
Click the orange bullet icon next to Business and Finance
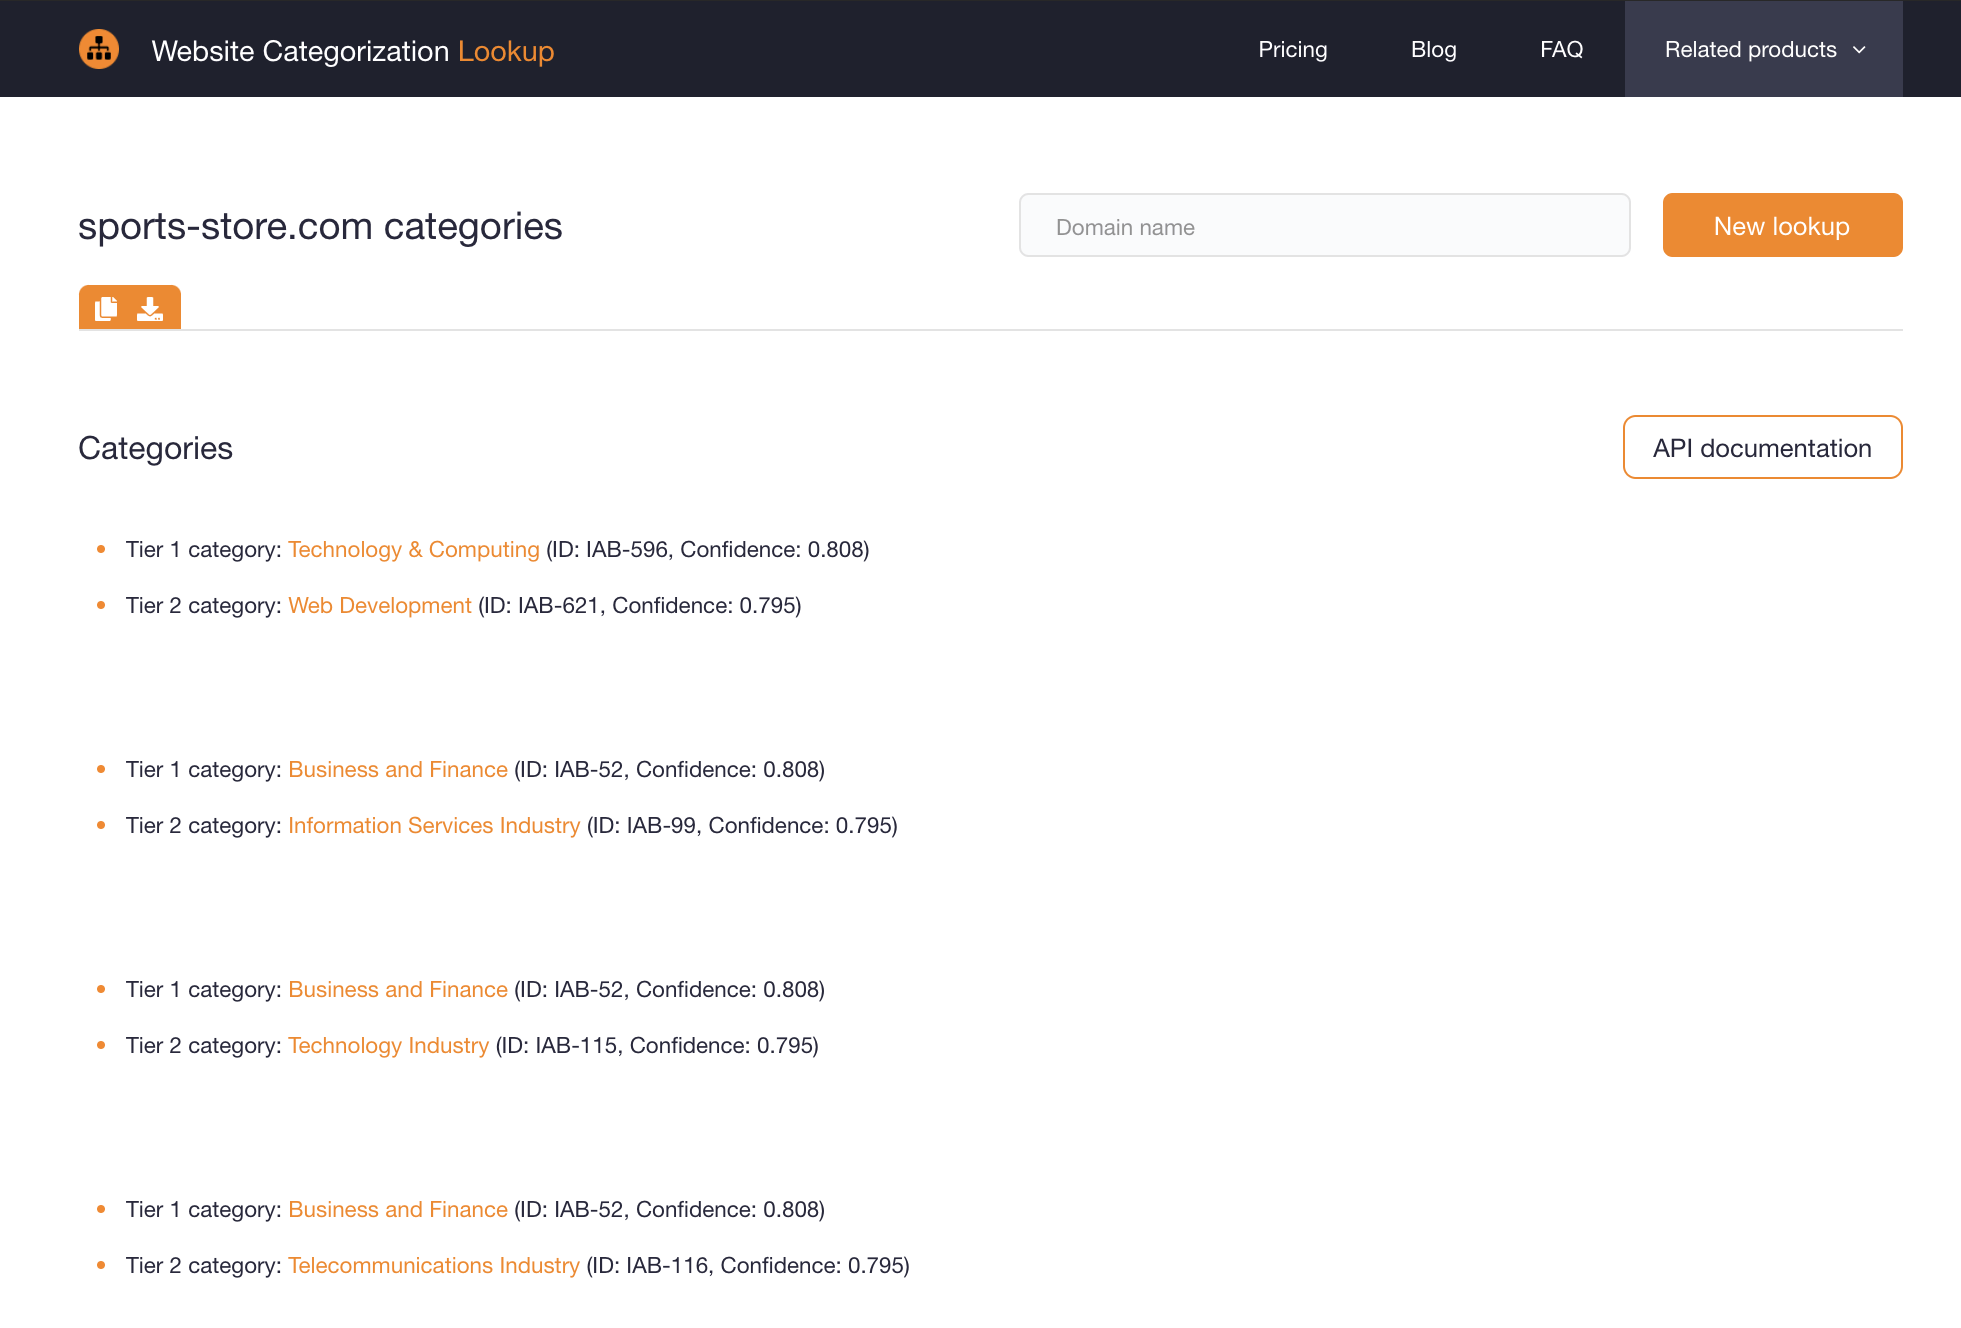101,768
